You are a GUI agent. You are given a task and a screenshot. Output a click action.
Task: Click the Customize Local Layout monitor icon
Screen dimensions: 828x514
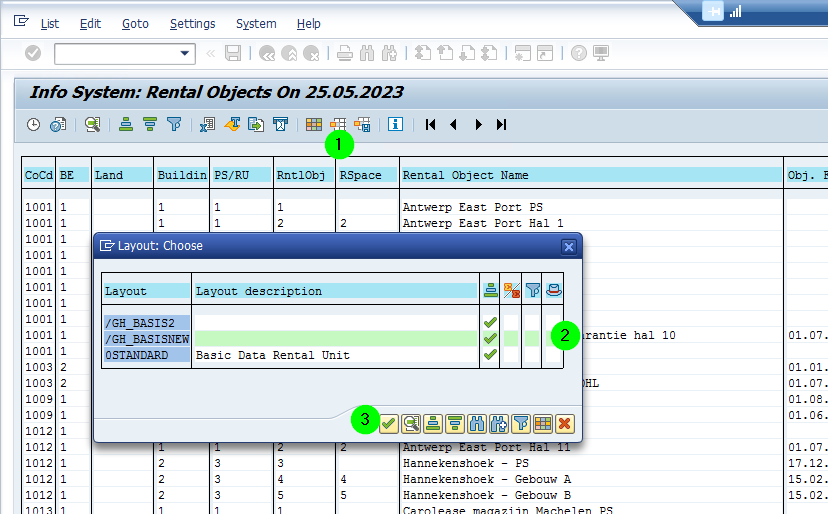pos(601,53)
